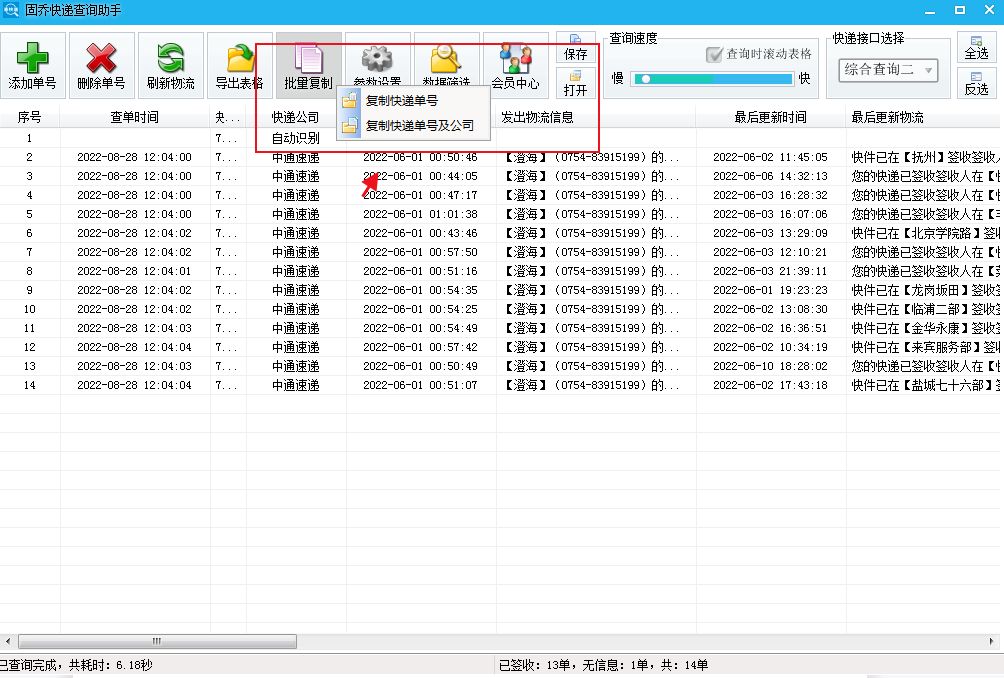Image resolution: width=1004 pixels, height=678 pixels.
Task: Click the 导出表格 export icon
Action: 240,58
